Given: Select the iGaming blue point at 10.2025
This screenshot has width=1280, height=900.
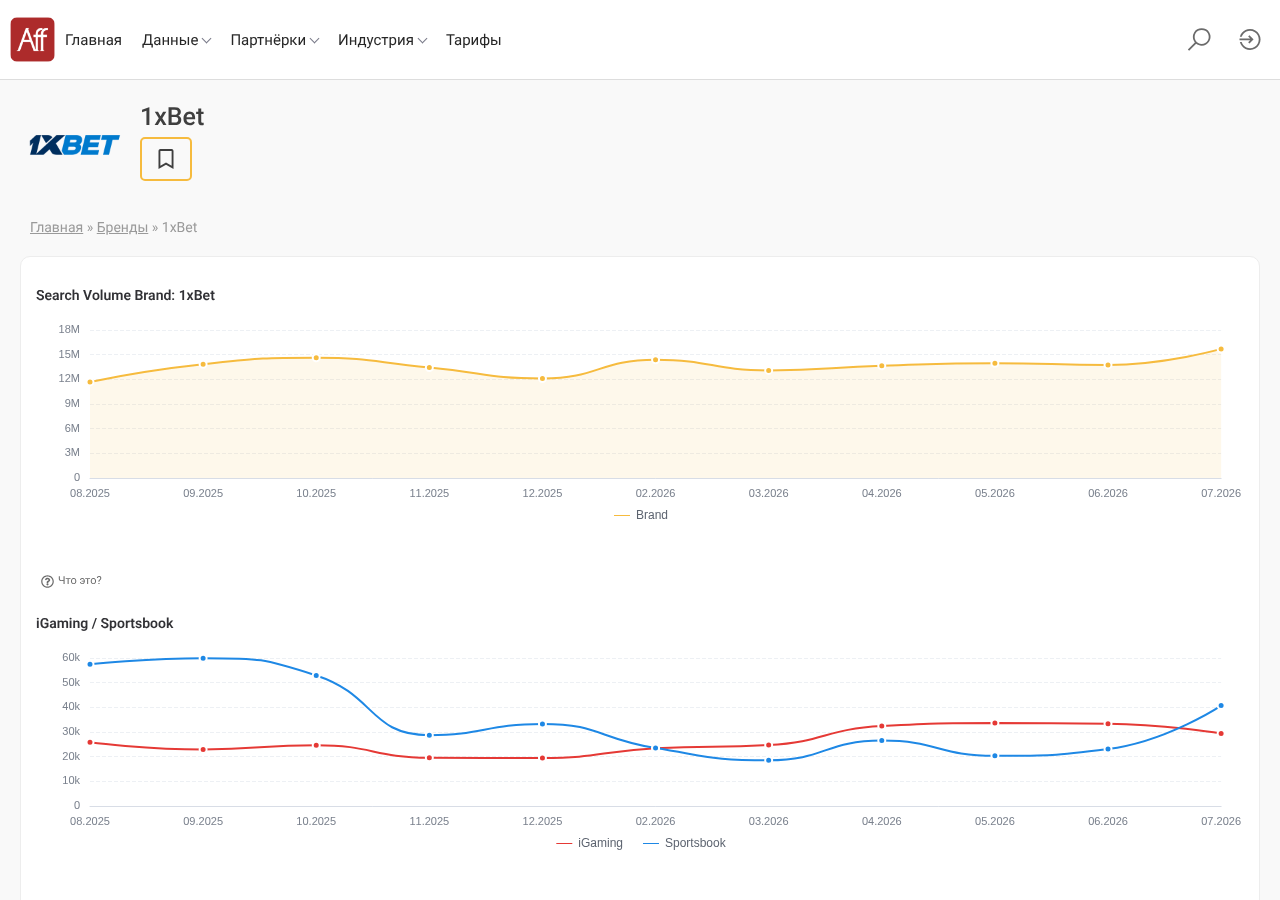Looking at the screenshot, I should (x=316, y=676).
